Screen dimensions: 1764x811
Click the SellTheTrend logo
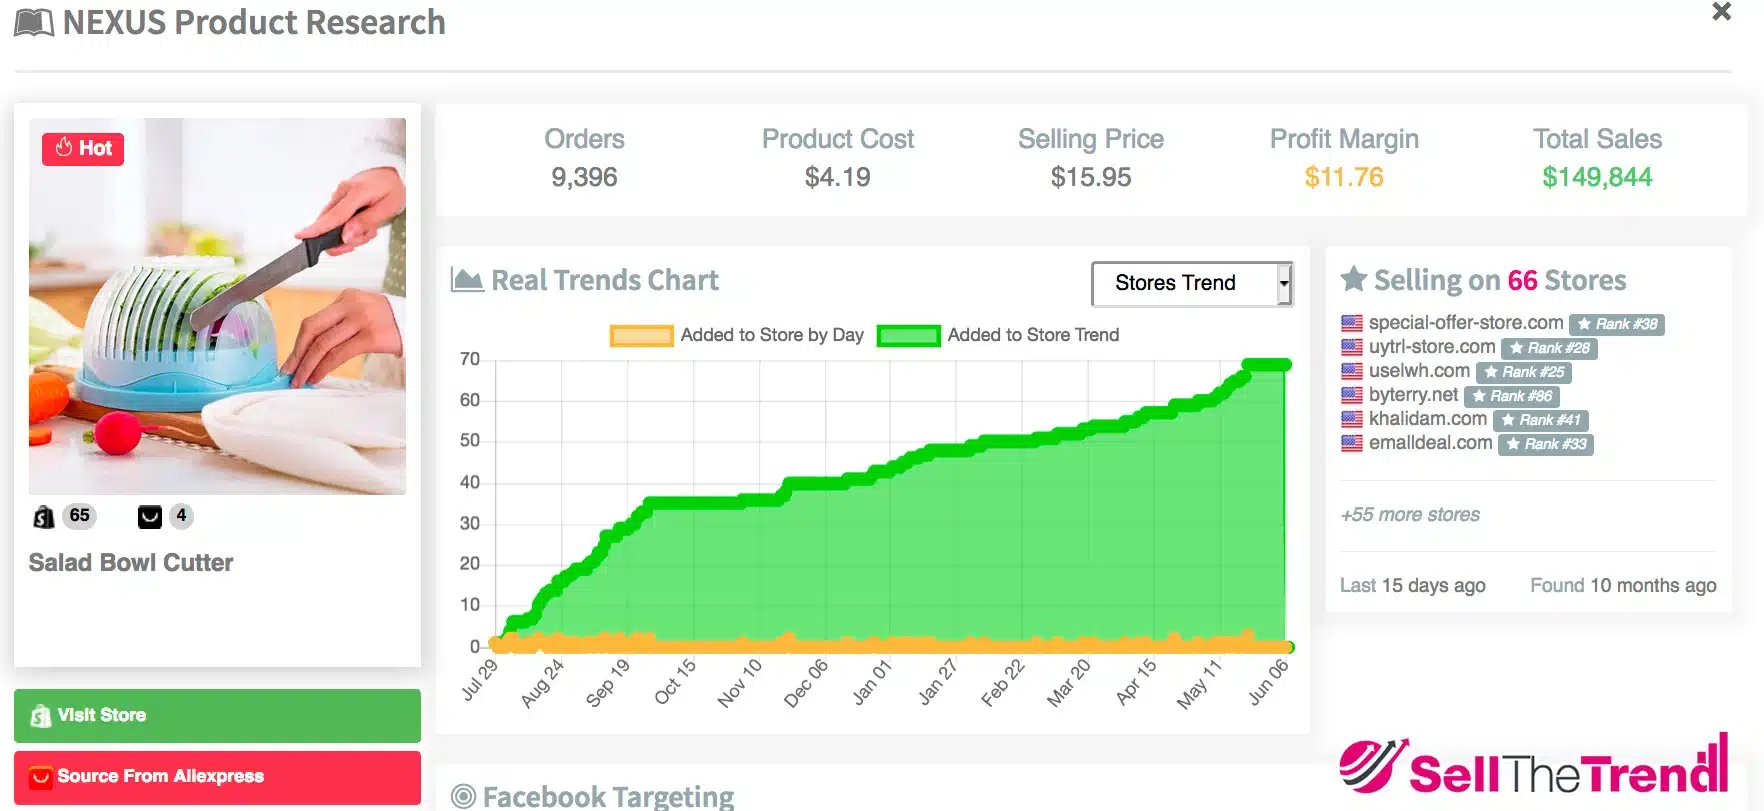(1533, 768)
